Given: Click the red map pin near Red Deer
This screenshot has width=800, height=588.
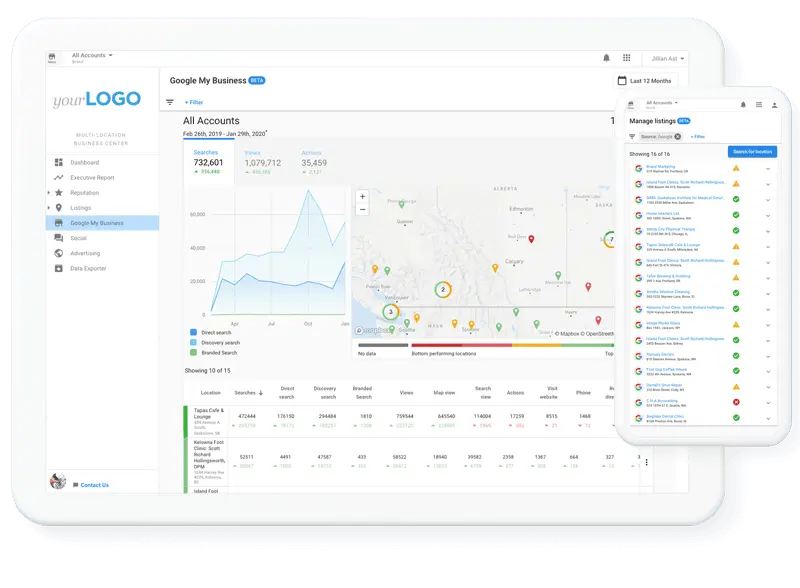Looking at the screenshot, I should point(531,239).
